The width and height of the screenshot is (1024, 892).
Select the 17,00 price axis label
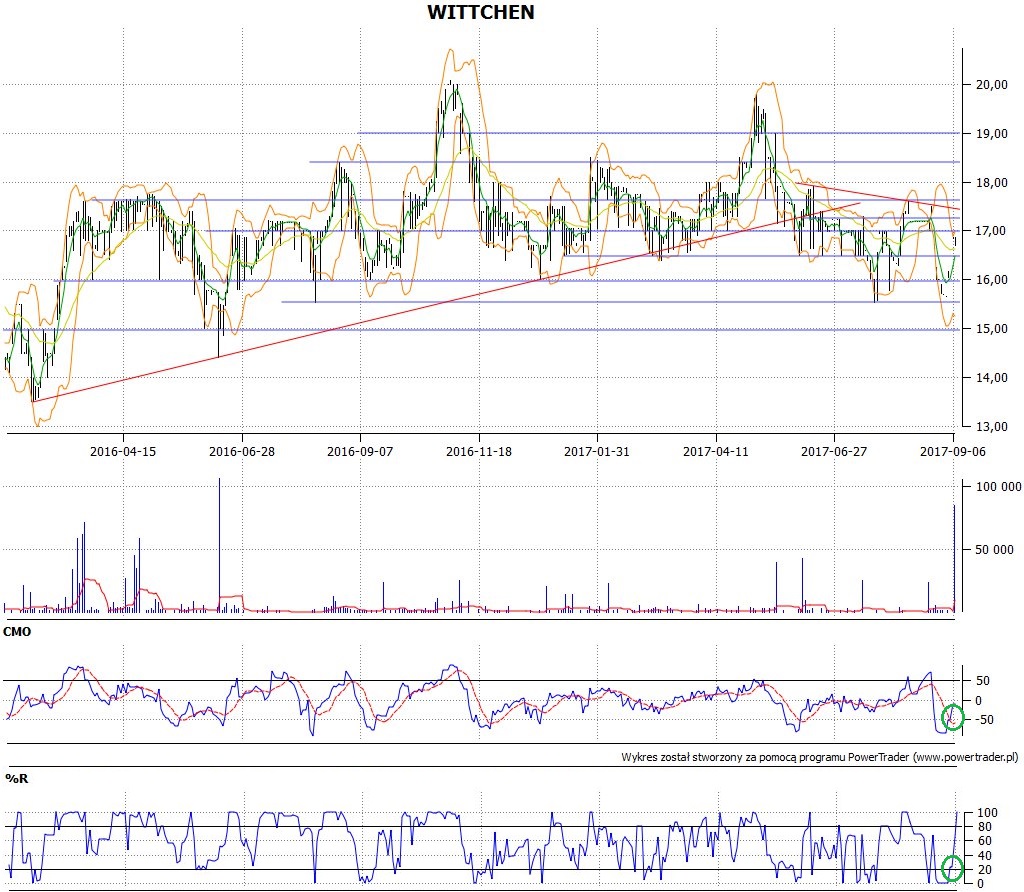click(991, 231)
